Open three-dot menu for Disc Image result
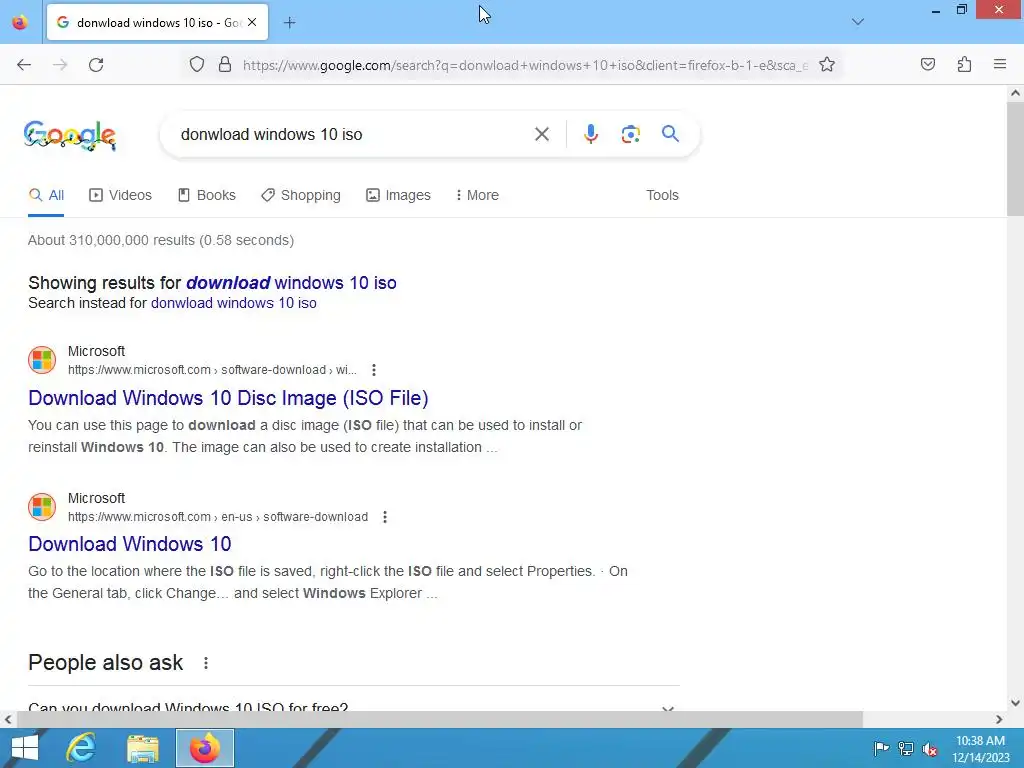Screen dimensions: 1024x768 coord(374,370)
